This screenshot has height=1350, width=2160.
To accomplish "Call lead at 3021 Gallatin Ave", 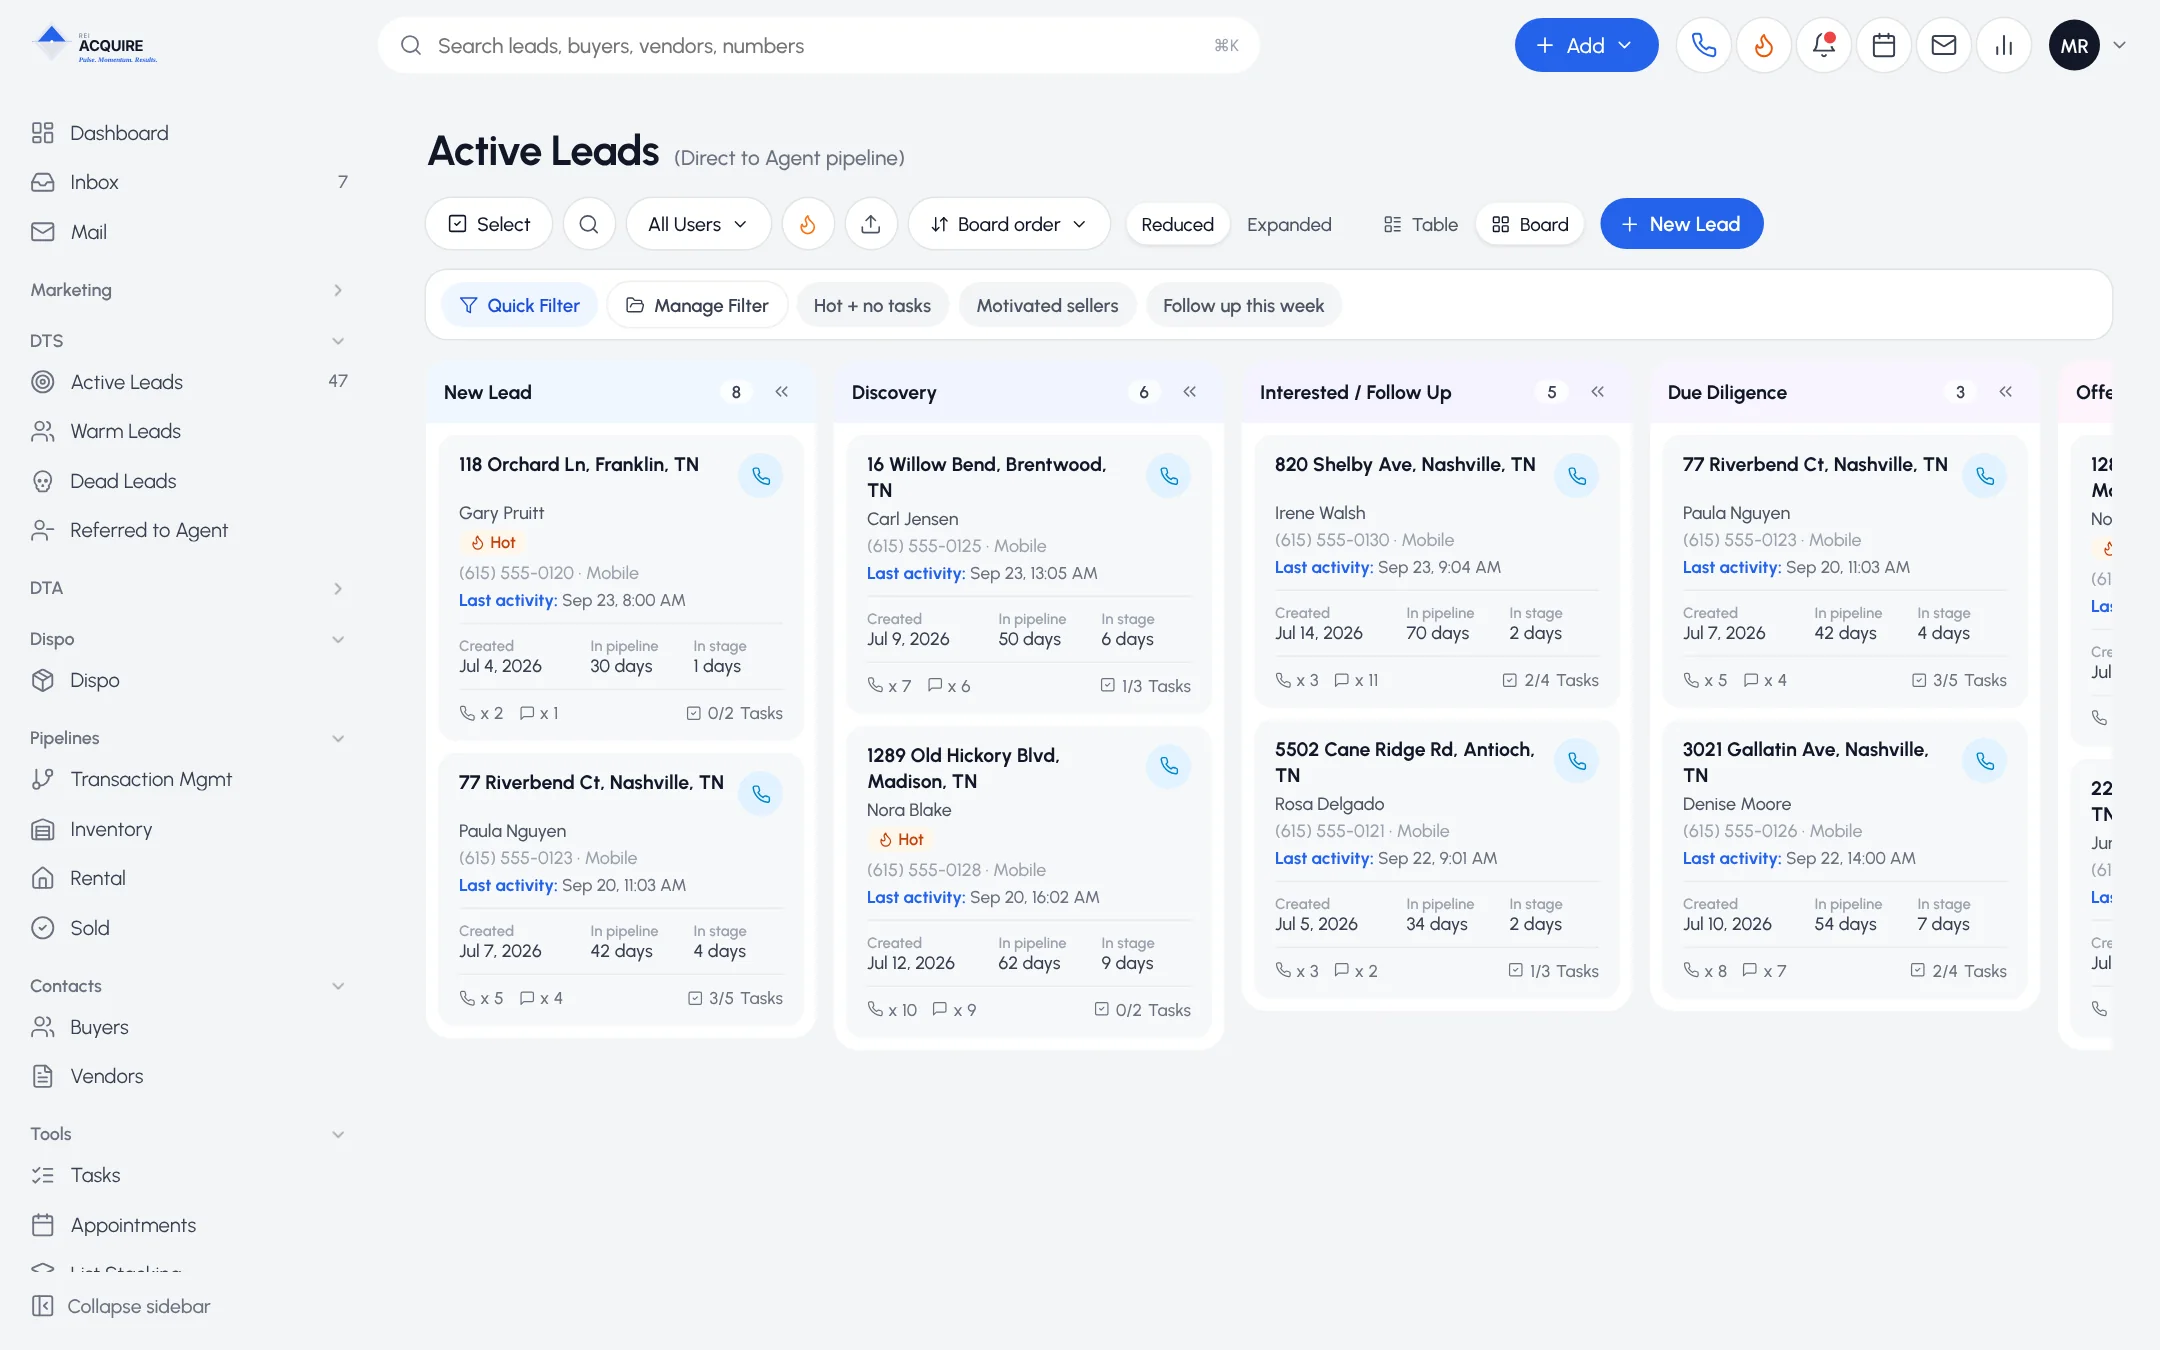I will tap(1985, 761).
